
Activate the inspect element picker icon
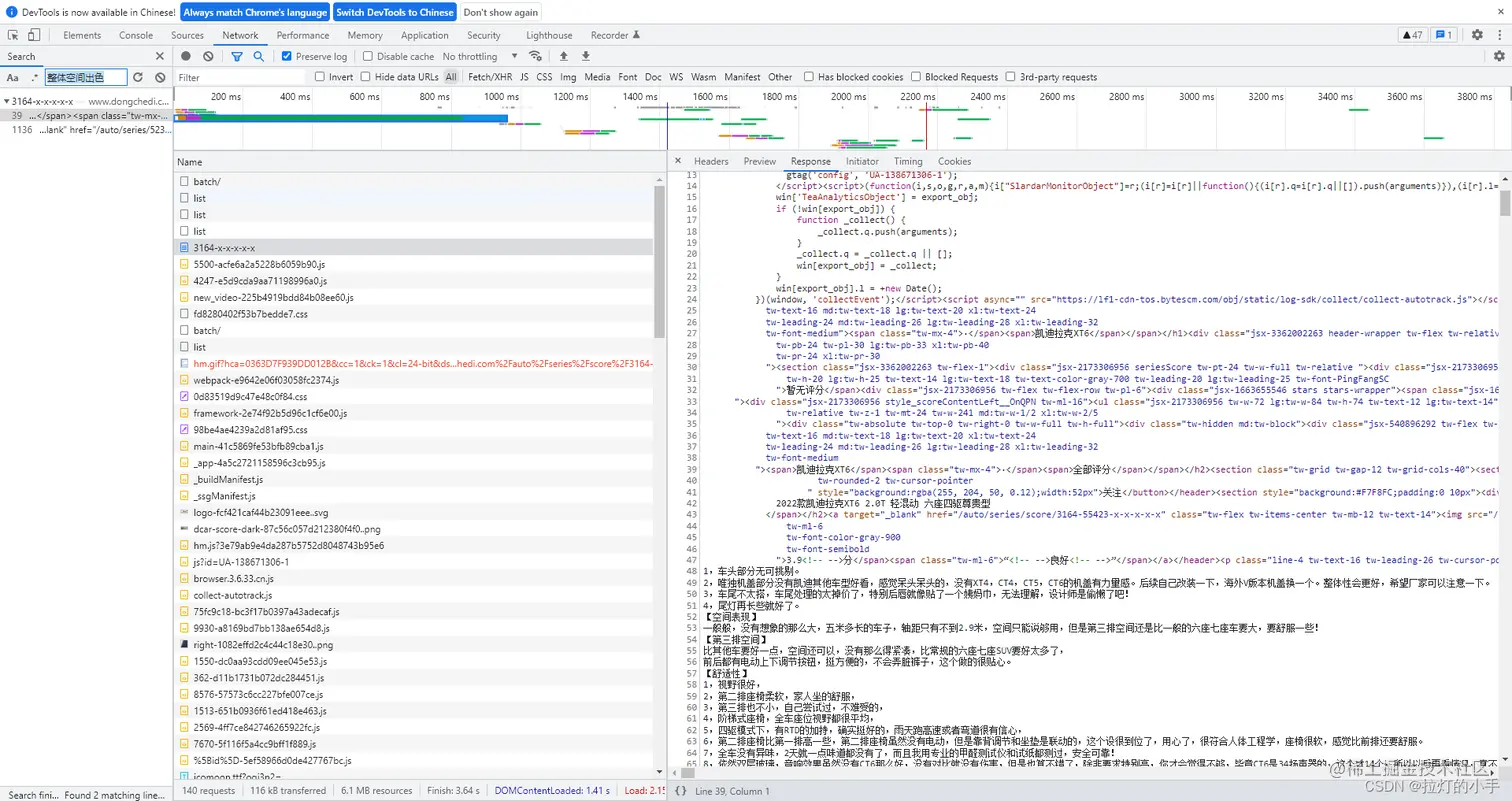pyautogui.click(x=14, y=35)
